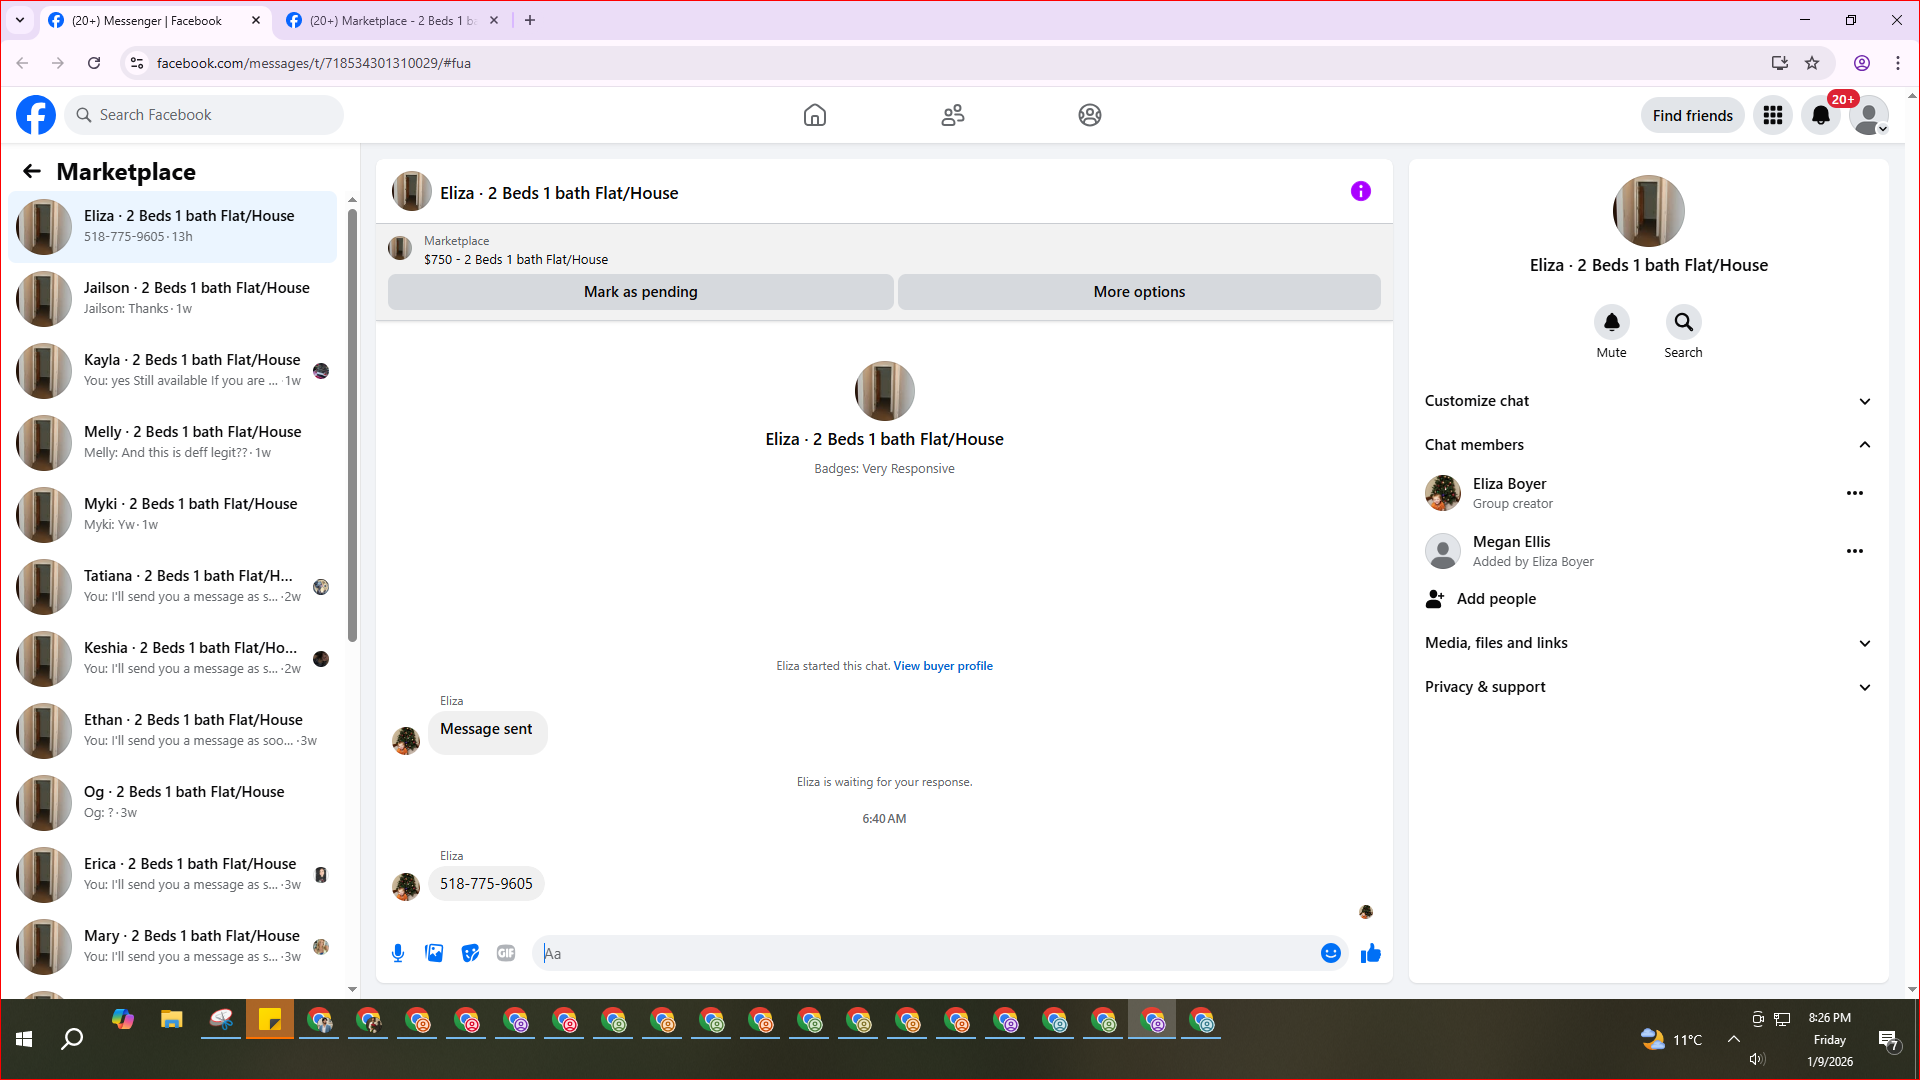Open the Facebook menu grid icon
1920x1080 pixels.
[x=1773, y=116]
